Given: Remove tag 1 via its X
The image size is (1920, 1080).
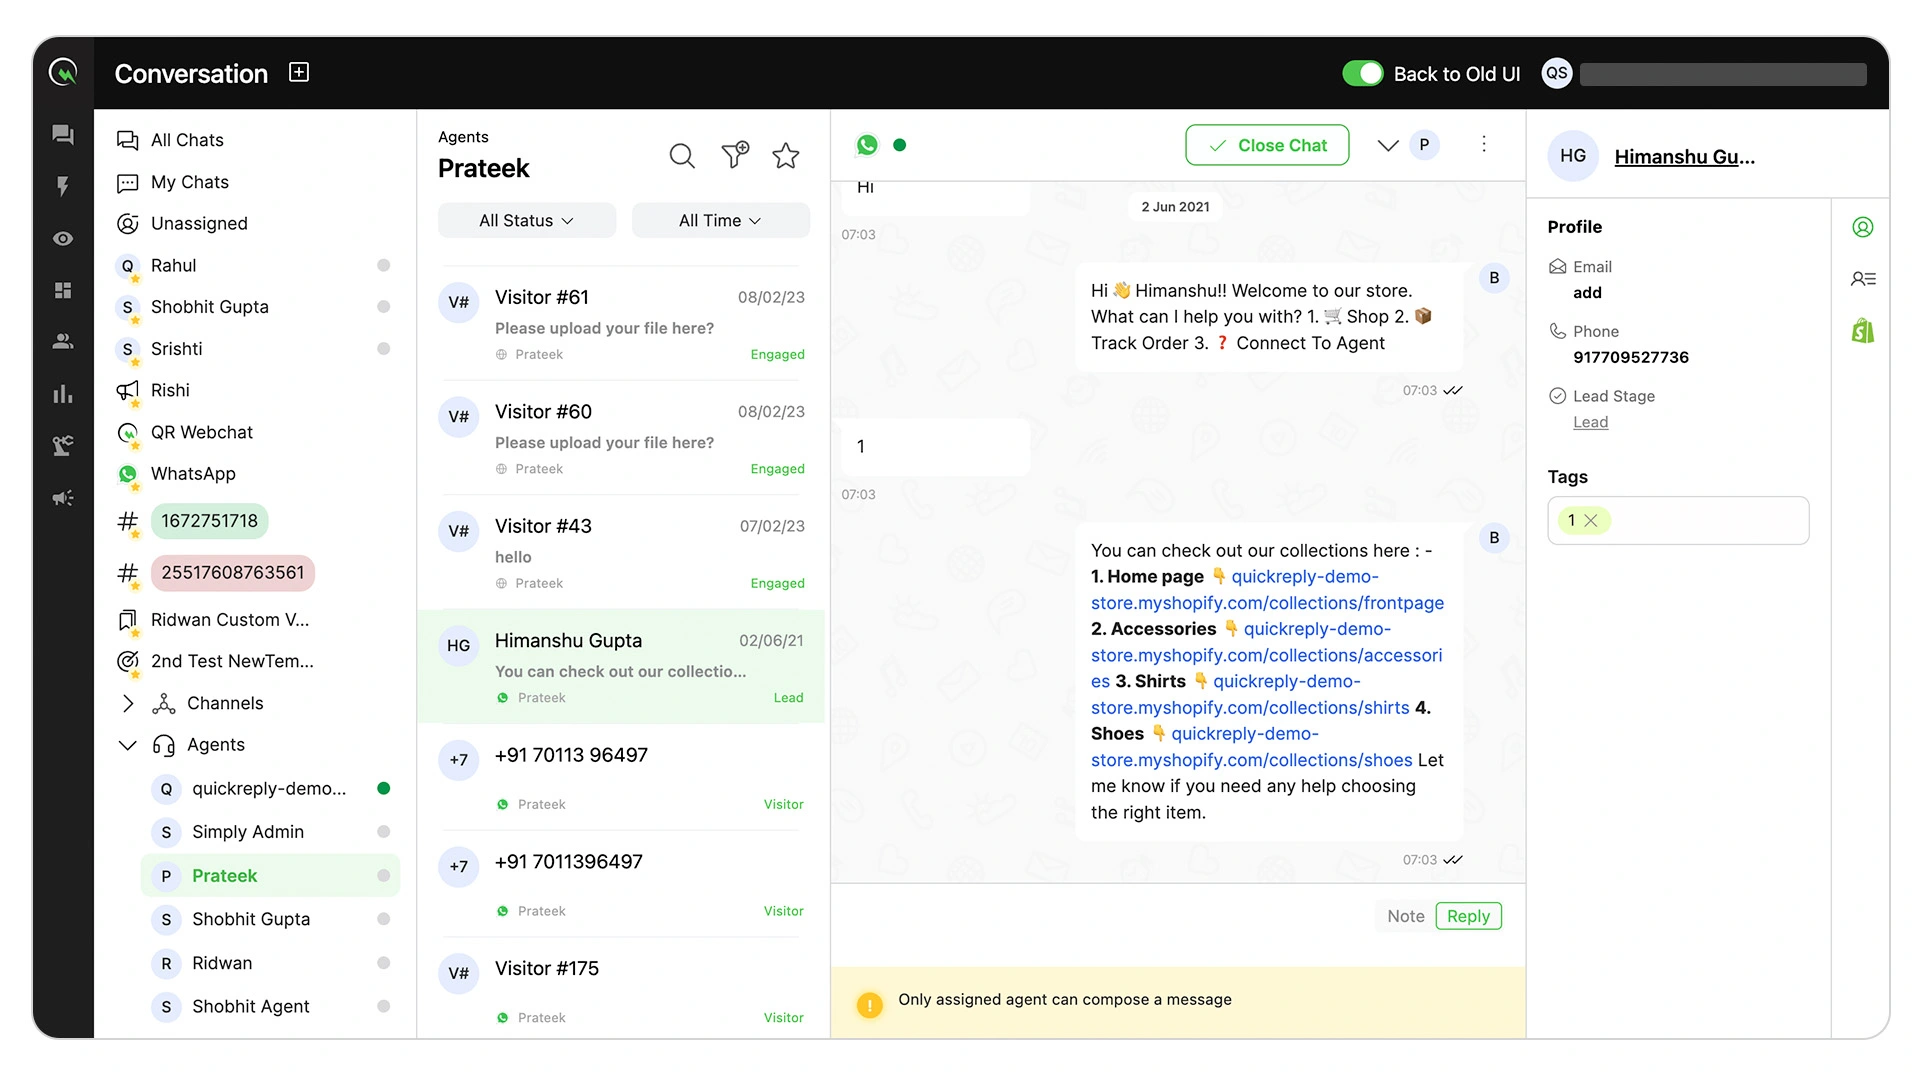Looking at the screenshot, I should [x=1591, y=521].
